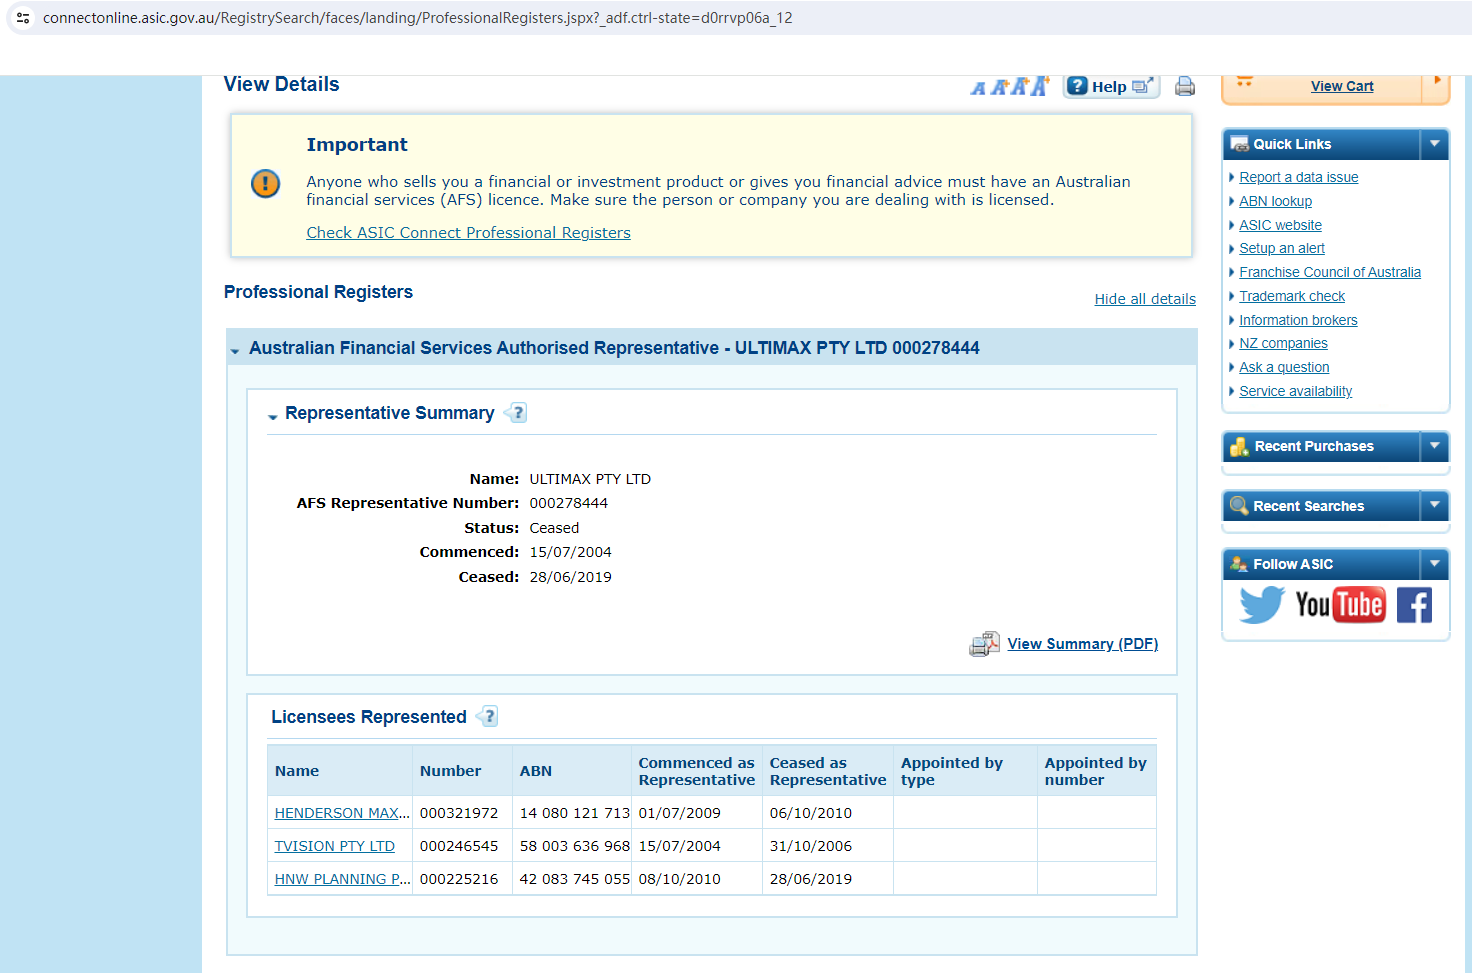Click Hide all details link

(x=1145, y=299)
